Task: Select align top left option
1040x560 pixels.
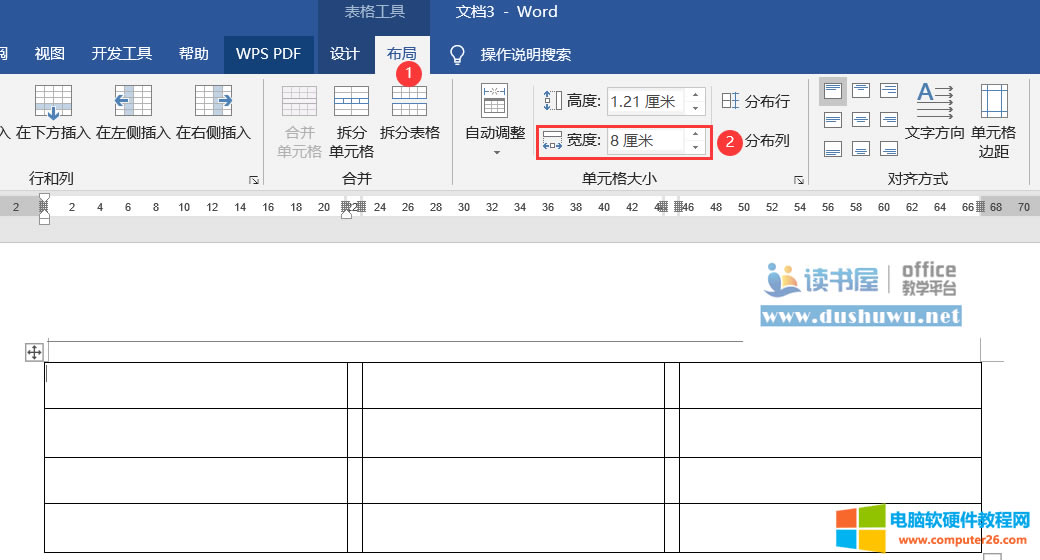Action: 833,92
